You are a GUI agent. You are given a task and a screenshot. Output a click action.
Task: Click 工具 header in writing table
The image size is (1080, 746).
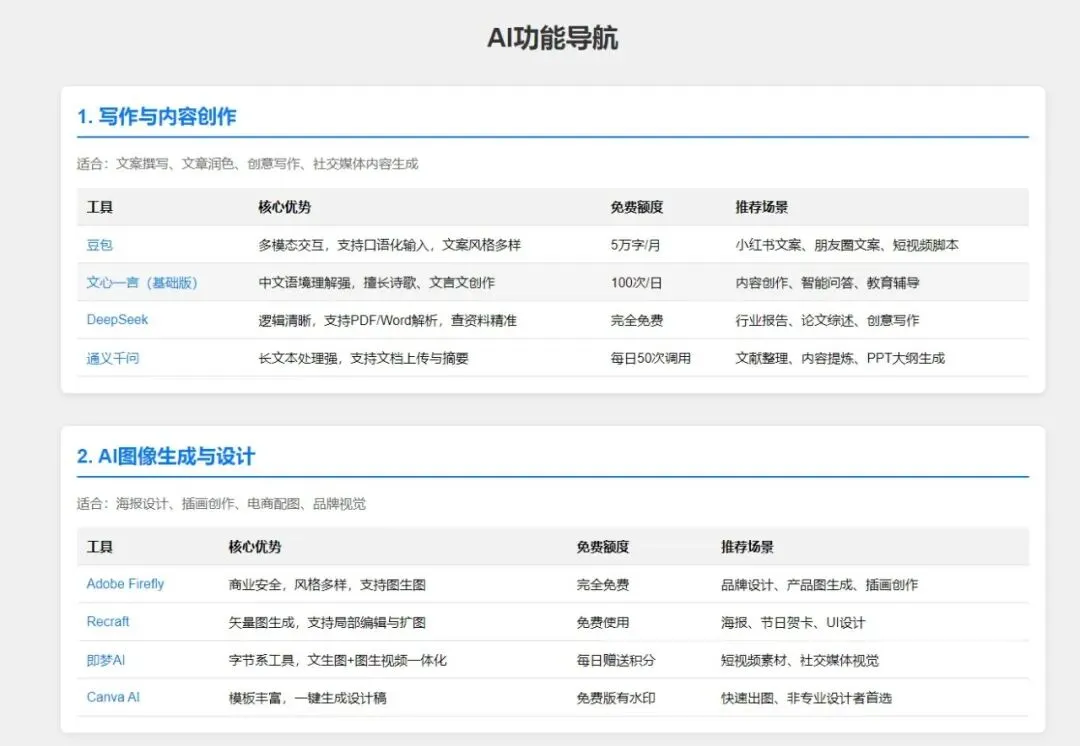(100, 207)
